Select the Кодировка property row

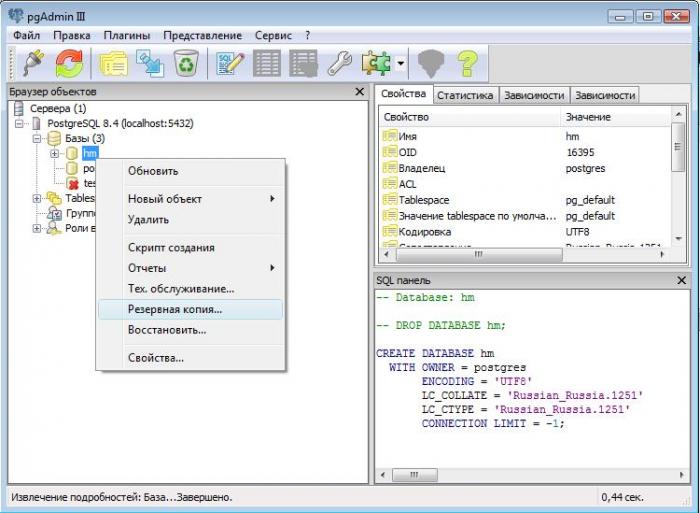[525, 232]
